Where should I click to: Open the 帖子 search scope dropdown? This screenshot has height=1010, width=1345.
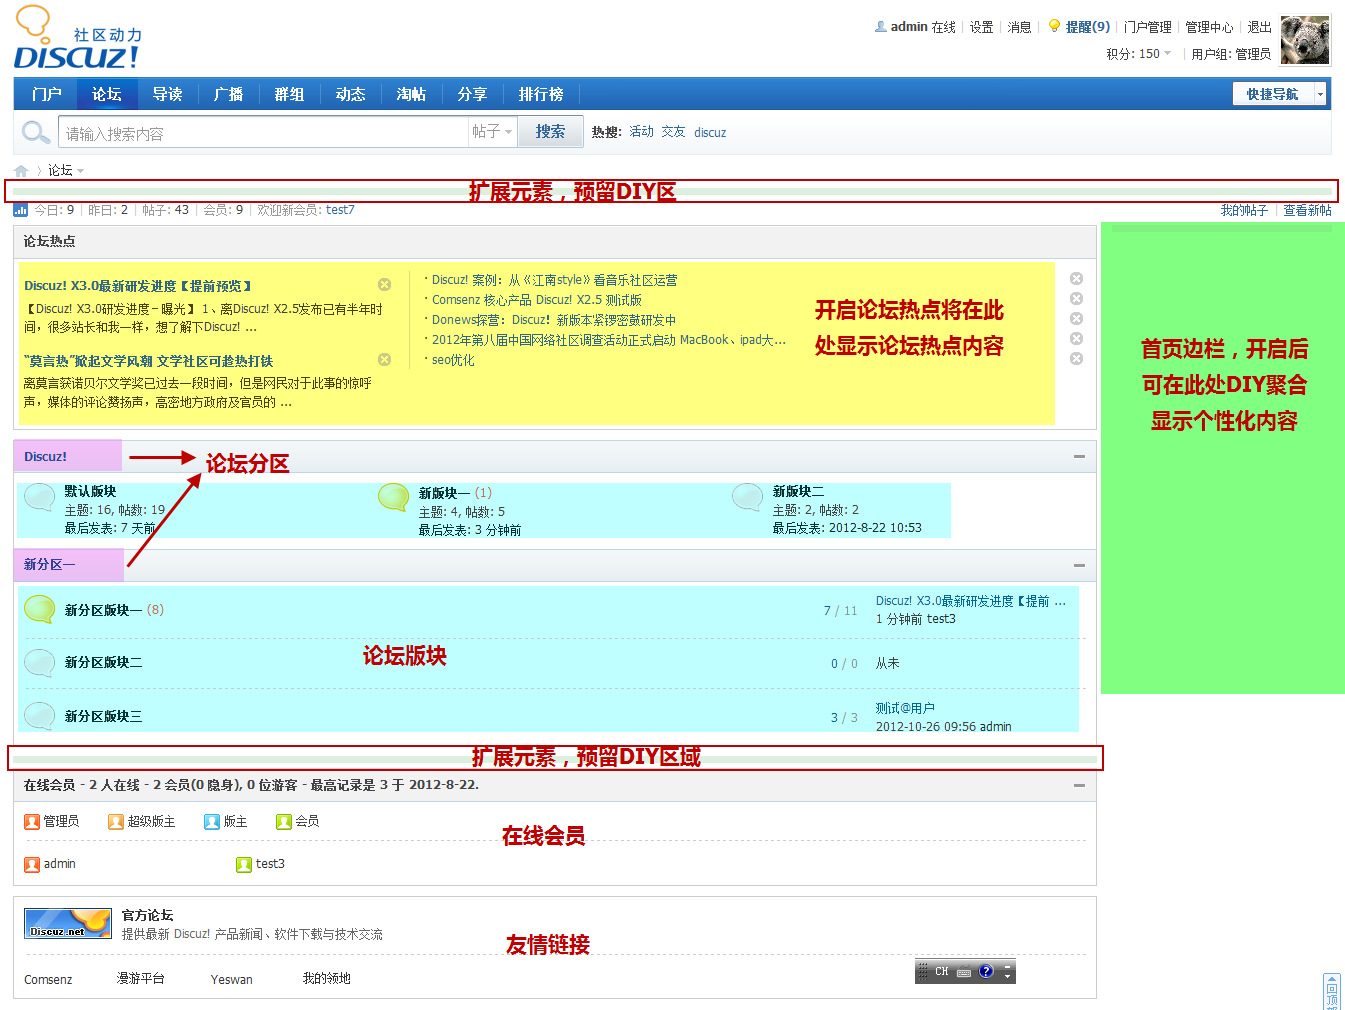pyautogui.click(x=492, y=131)
